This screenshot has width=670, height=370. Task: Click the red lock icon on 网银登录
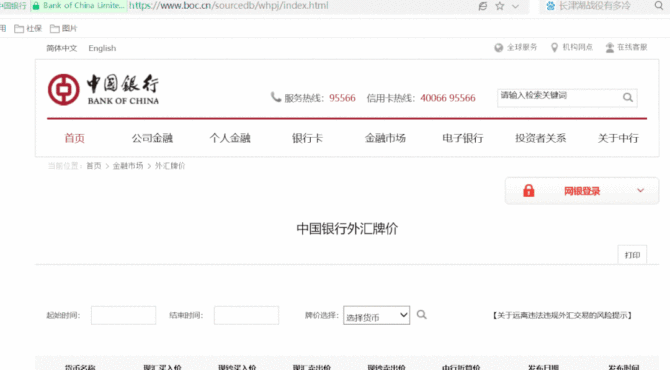click(x=529, y=191)
